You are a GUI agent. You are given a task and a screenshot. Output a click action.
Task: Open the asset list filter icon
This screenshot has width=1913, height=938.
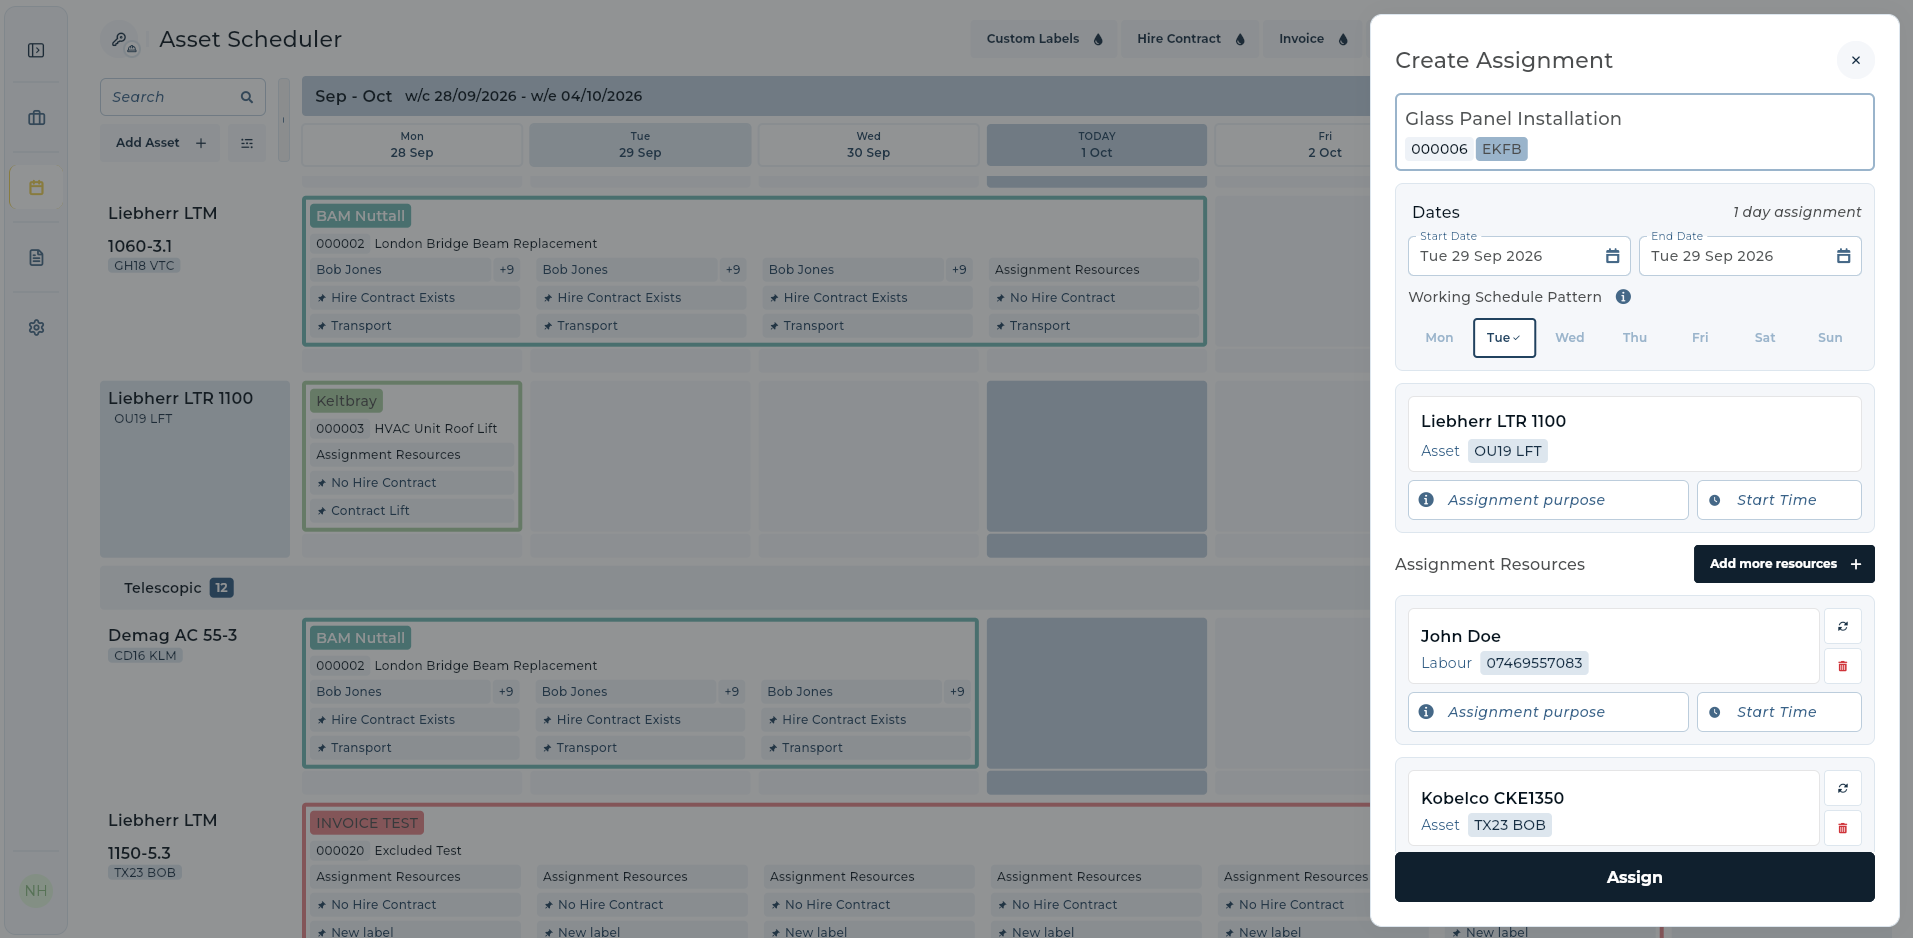(x=247, y=143)
